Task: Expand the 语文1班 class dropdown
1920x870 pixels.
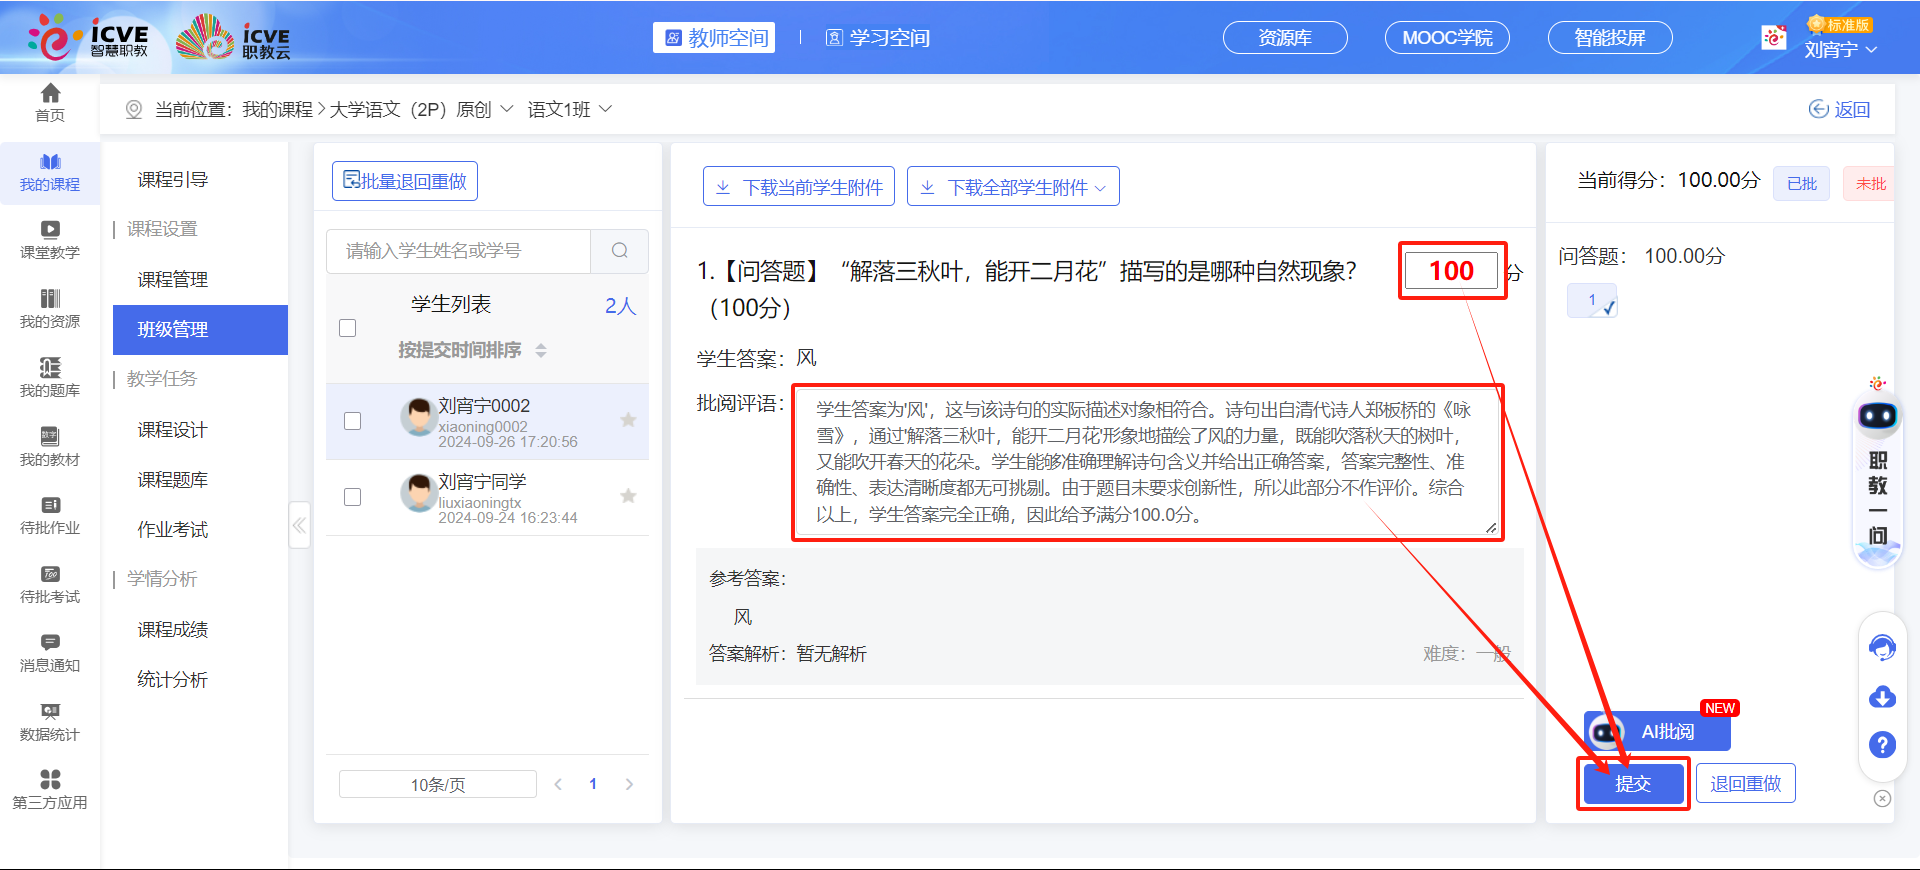Action: pyautogui.click(x=570, y=109)
